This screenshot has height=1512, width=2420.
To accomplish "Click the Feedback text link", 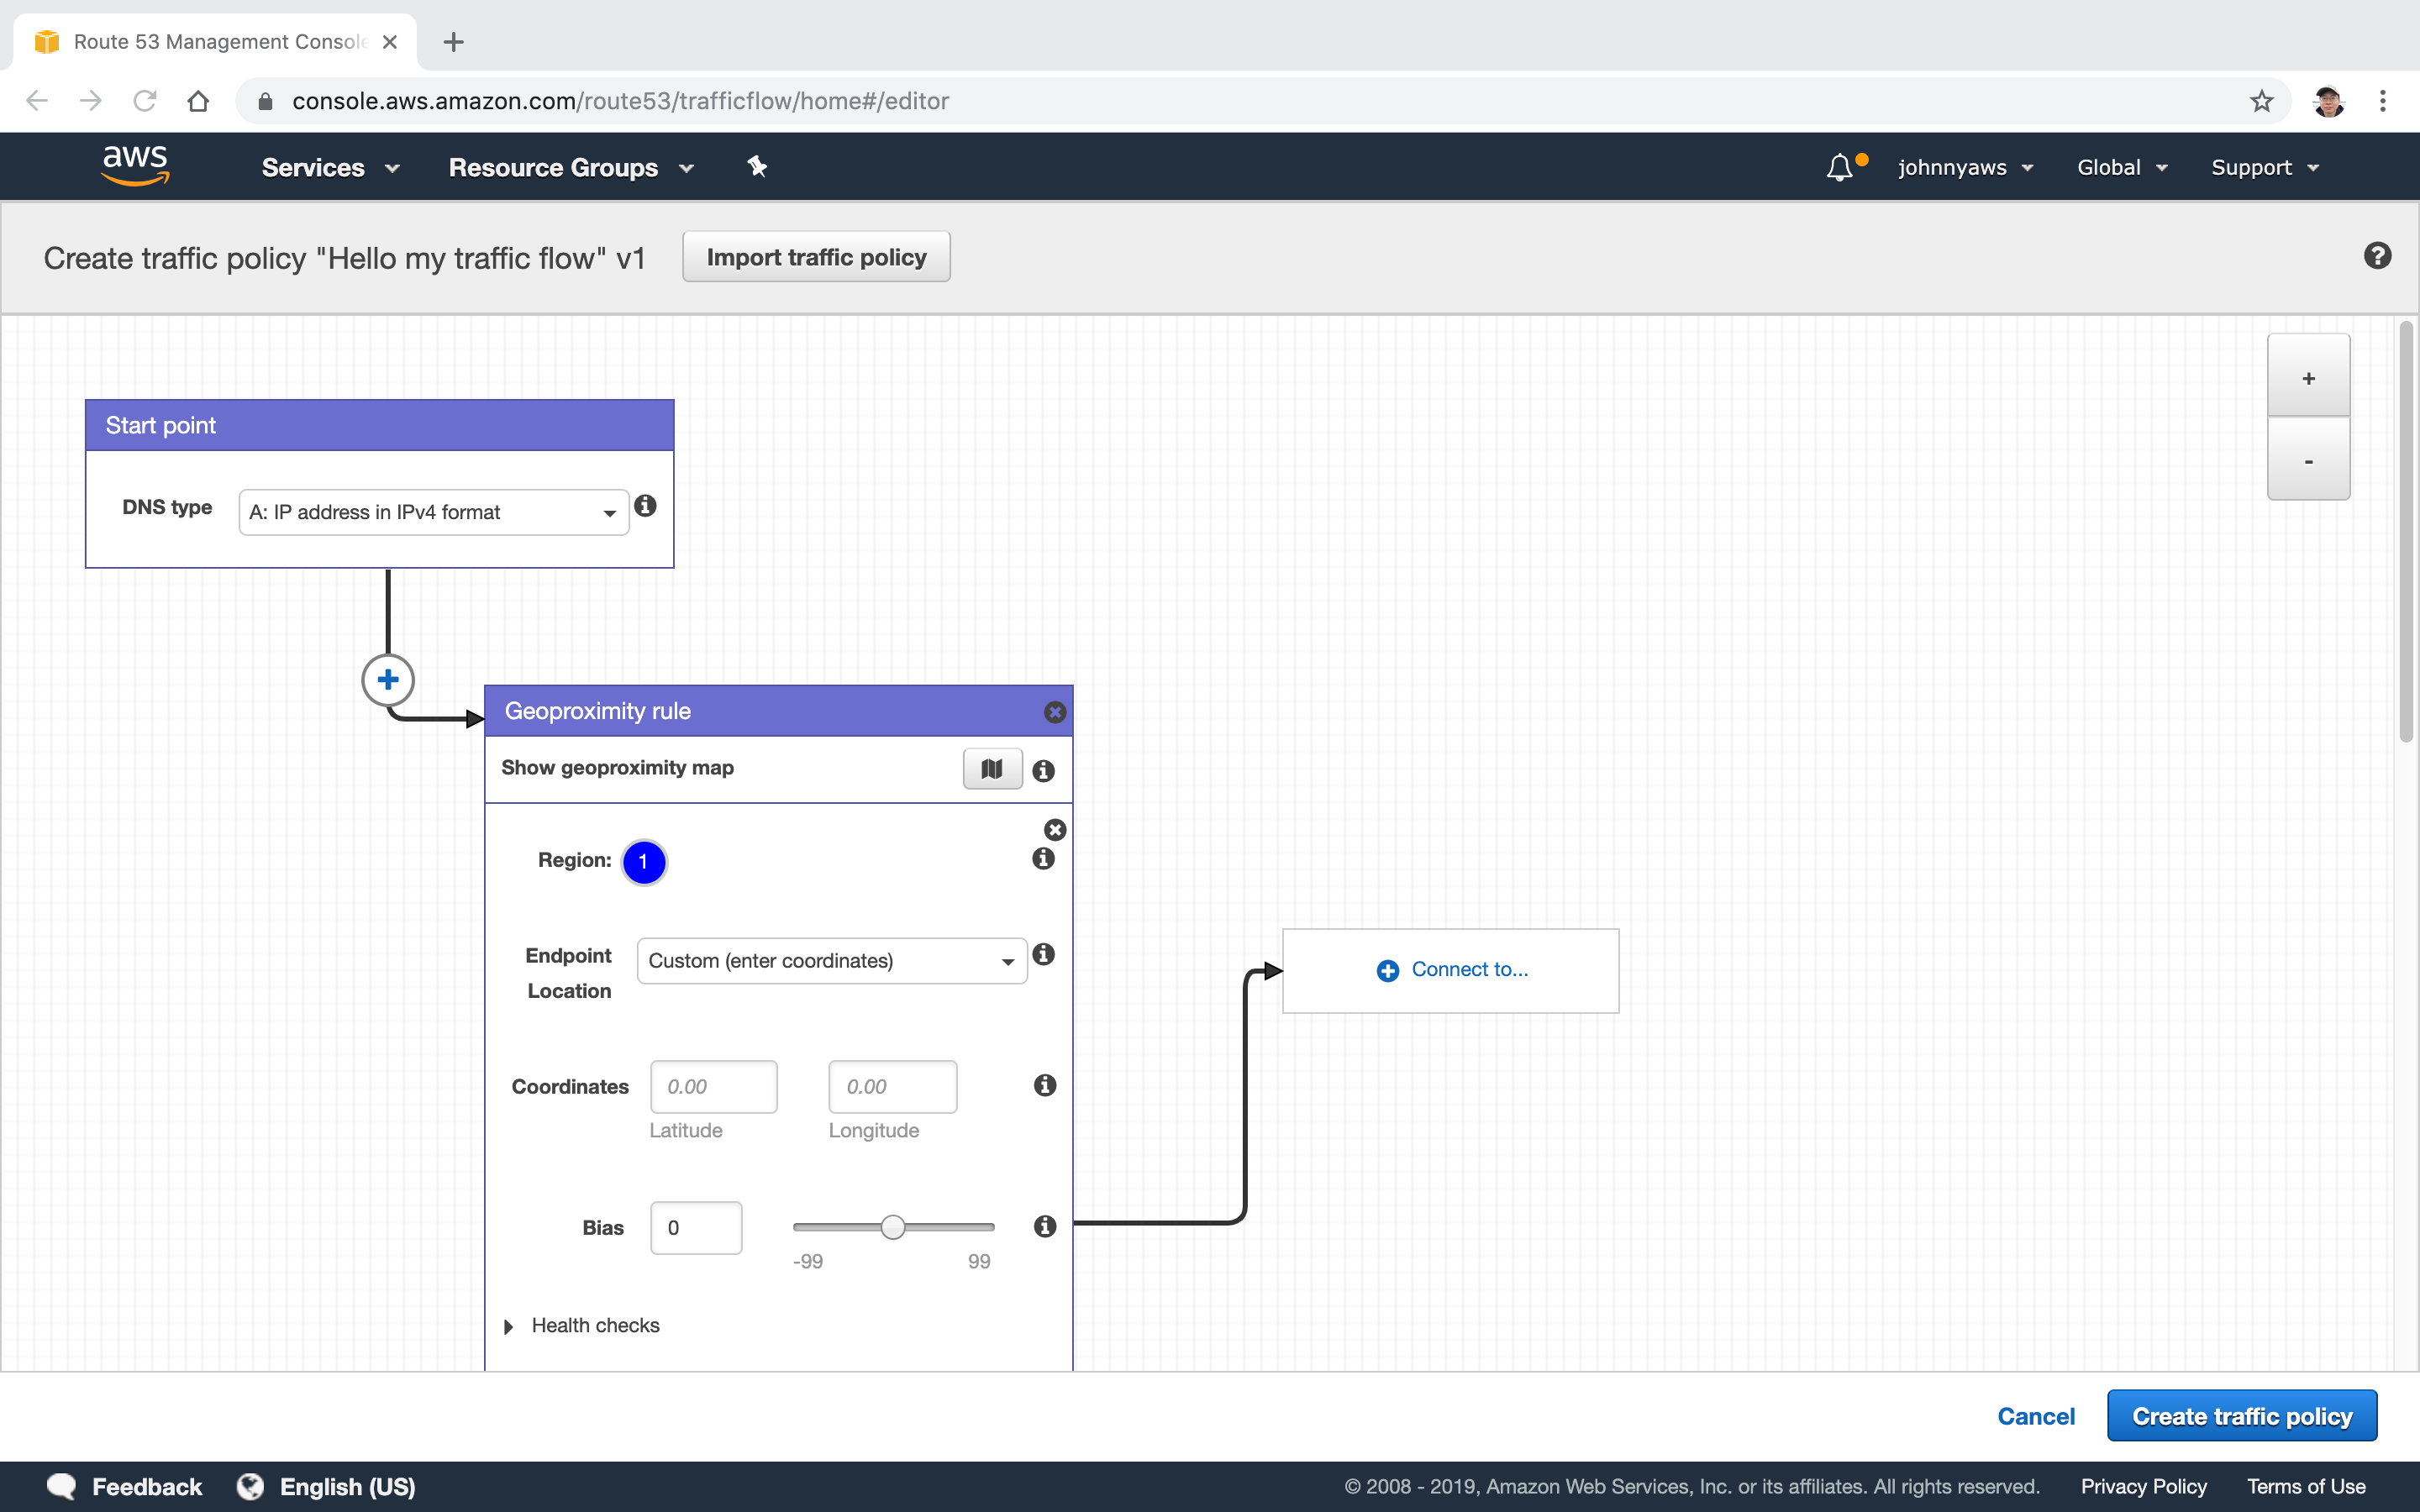I will click(147, 1486).
